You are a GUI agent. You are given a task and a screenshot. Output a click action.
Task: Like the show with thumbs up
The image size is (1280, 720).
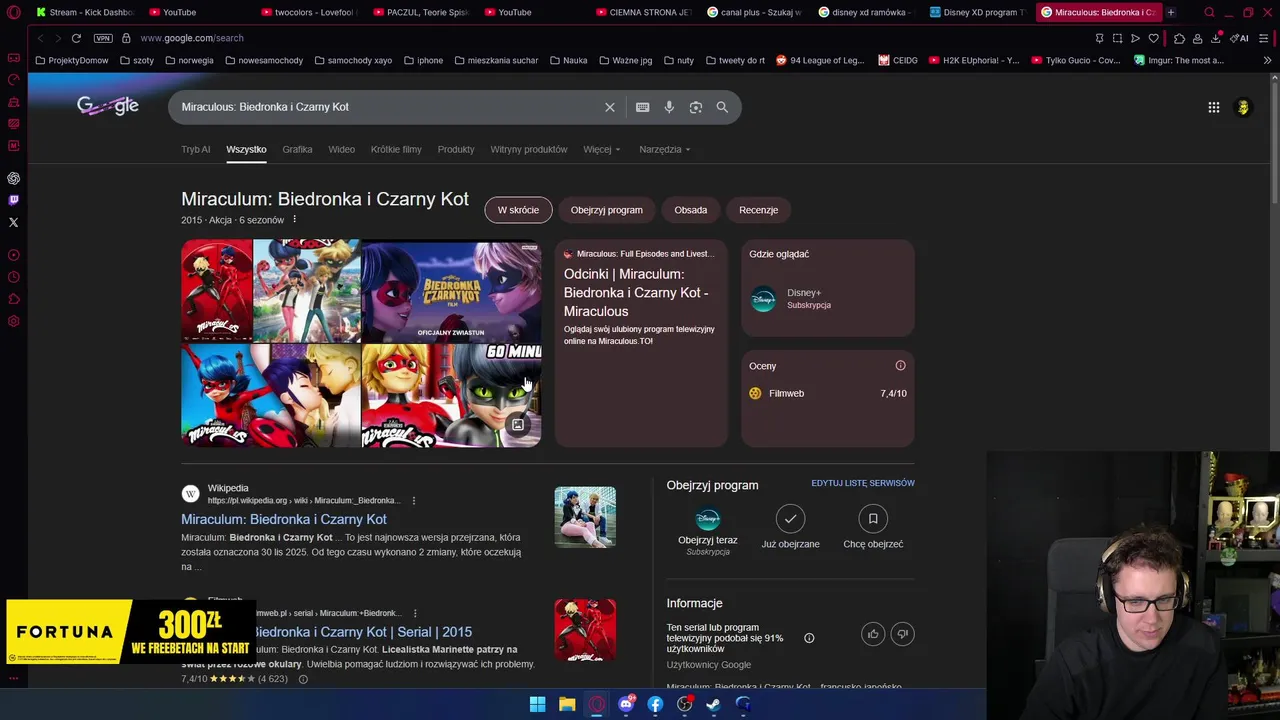[873, 634]
